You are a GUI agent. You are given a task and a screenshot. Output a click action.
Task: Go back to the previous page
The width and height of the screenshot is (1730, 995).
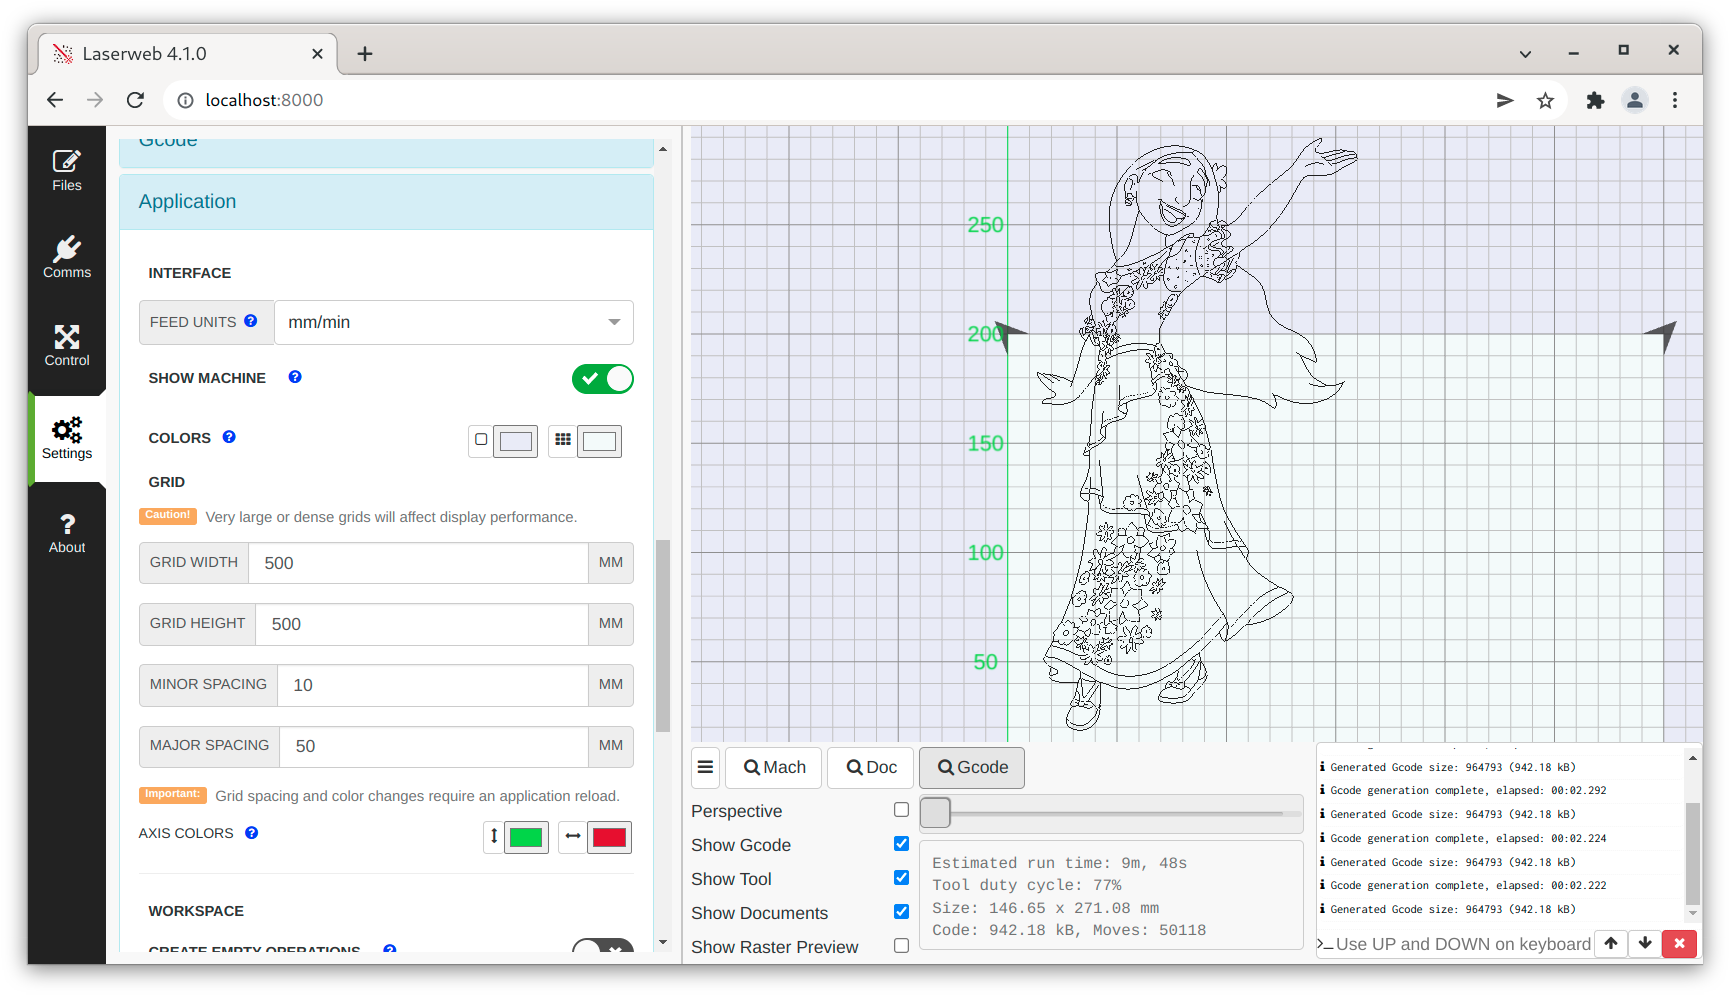click(55, 100)
